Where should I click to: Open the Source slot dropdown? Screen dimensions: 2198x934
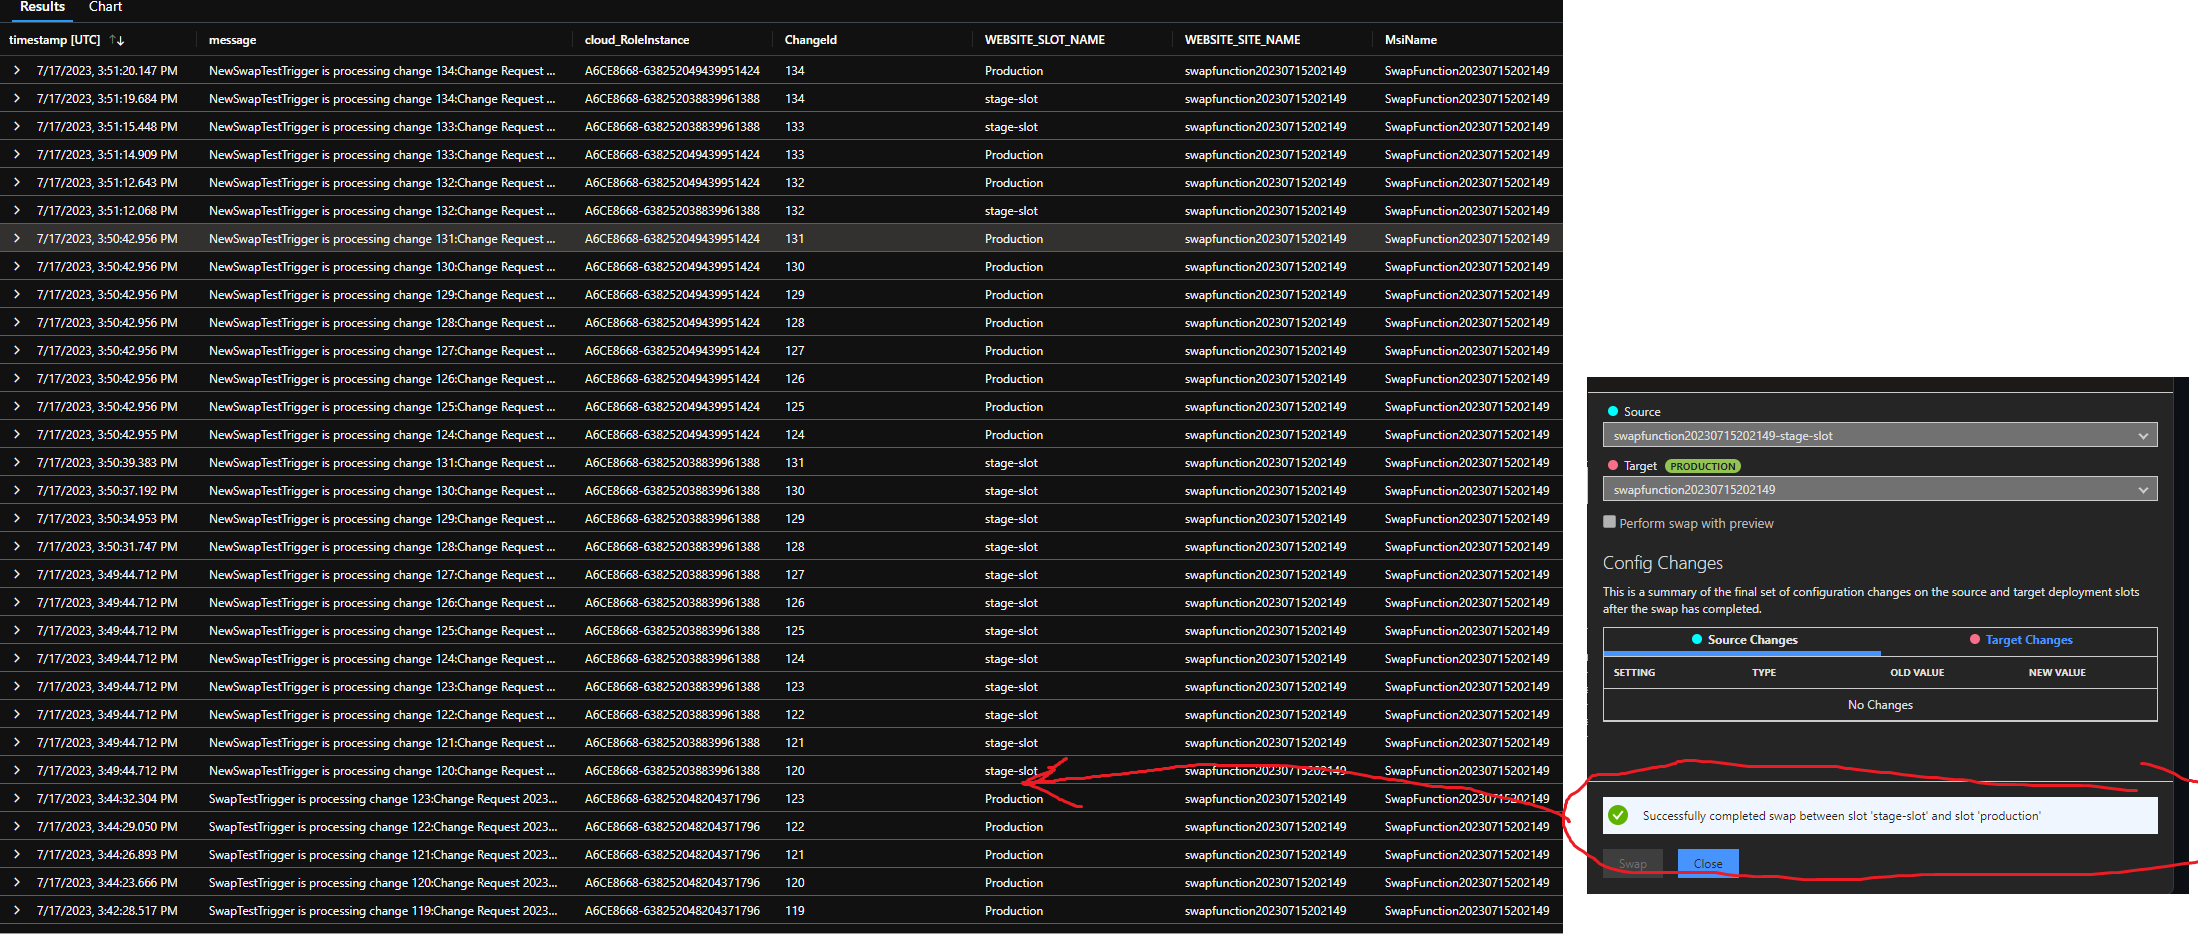(x=2143, y=435)
